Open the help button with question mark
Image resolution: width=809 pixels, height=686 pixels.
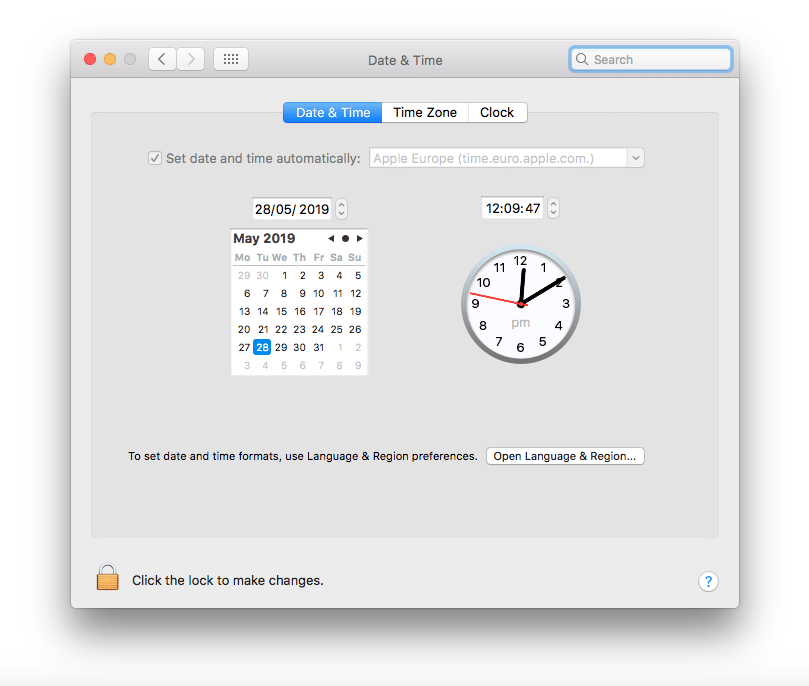(x=708, y=581)
